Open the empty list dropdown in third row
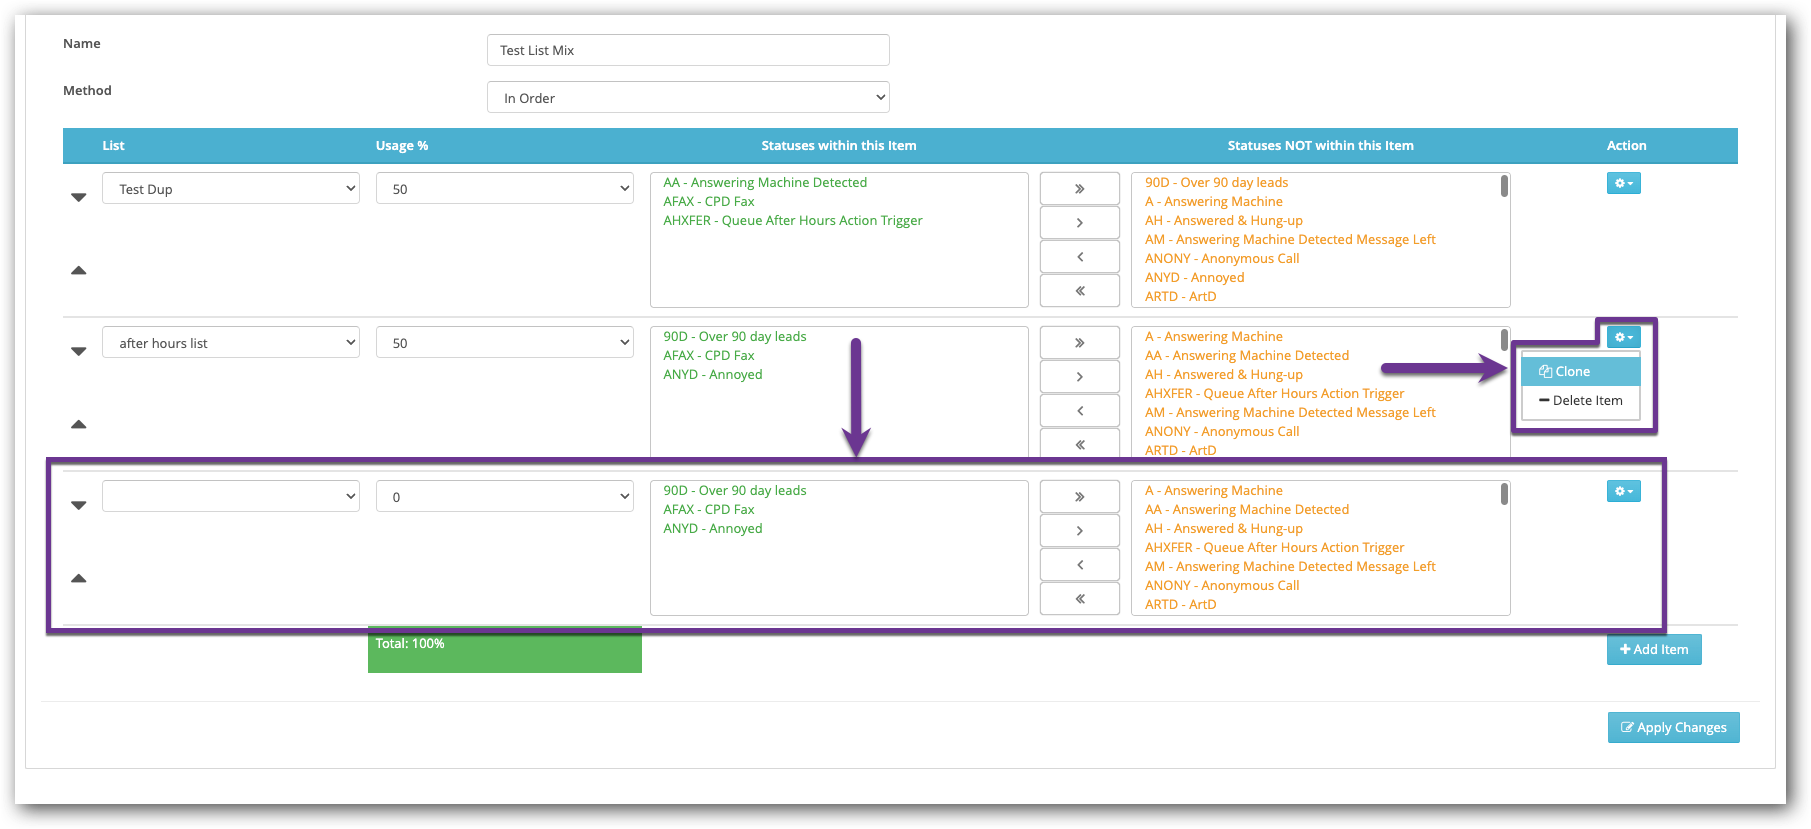This screenshot has width=1811, height=829. (x=231, y=497)
